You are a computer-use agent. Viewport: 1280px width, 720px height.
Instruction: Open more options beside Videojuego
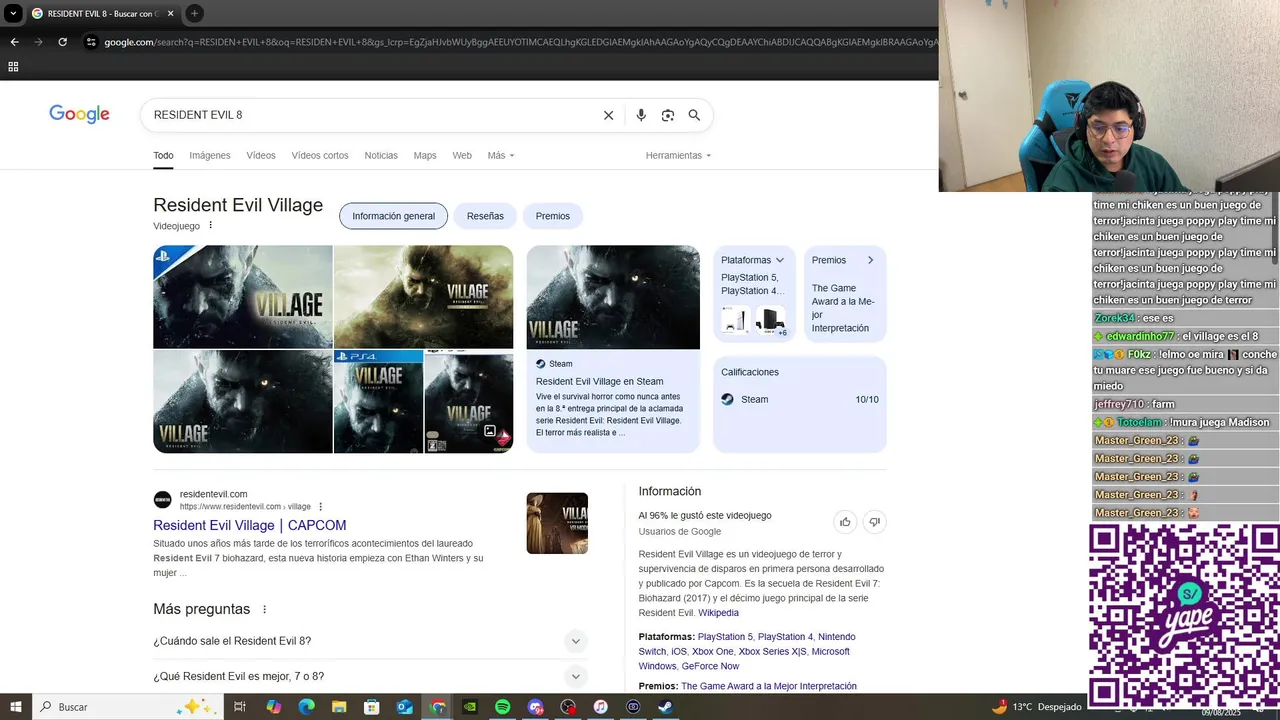(210, 226)
